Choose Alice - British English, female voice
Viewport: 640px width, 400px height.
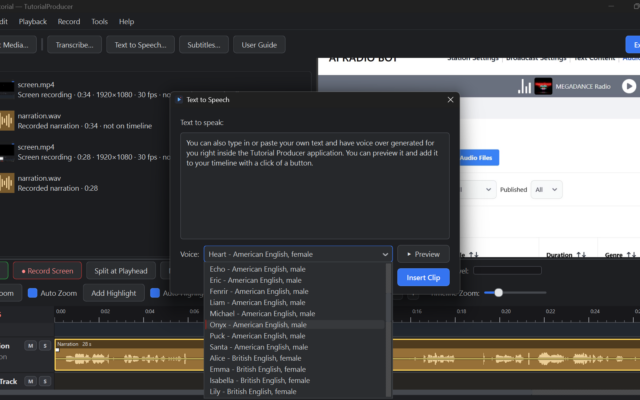pos(295,358)
